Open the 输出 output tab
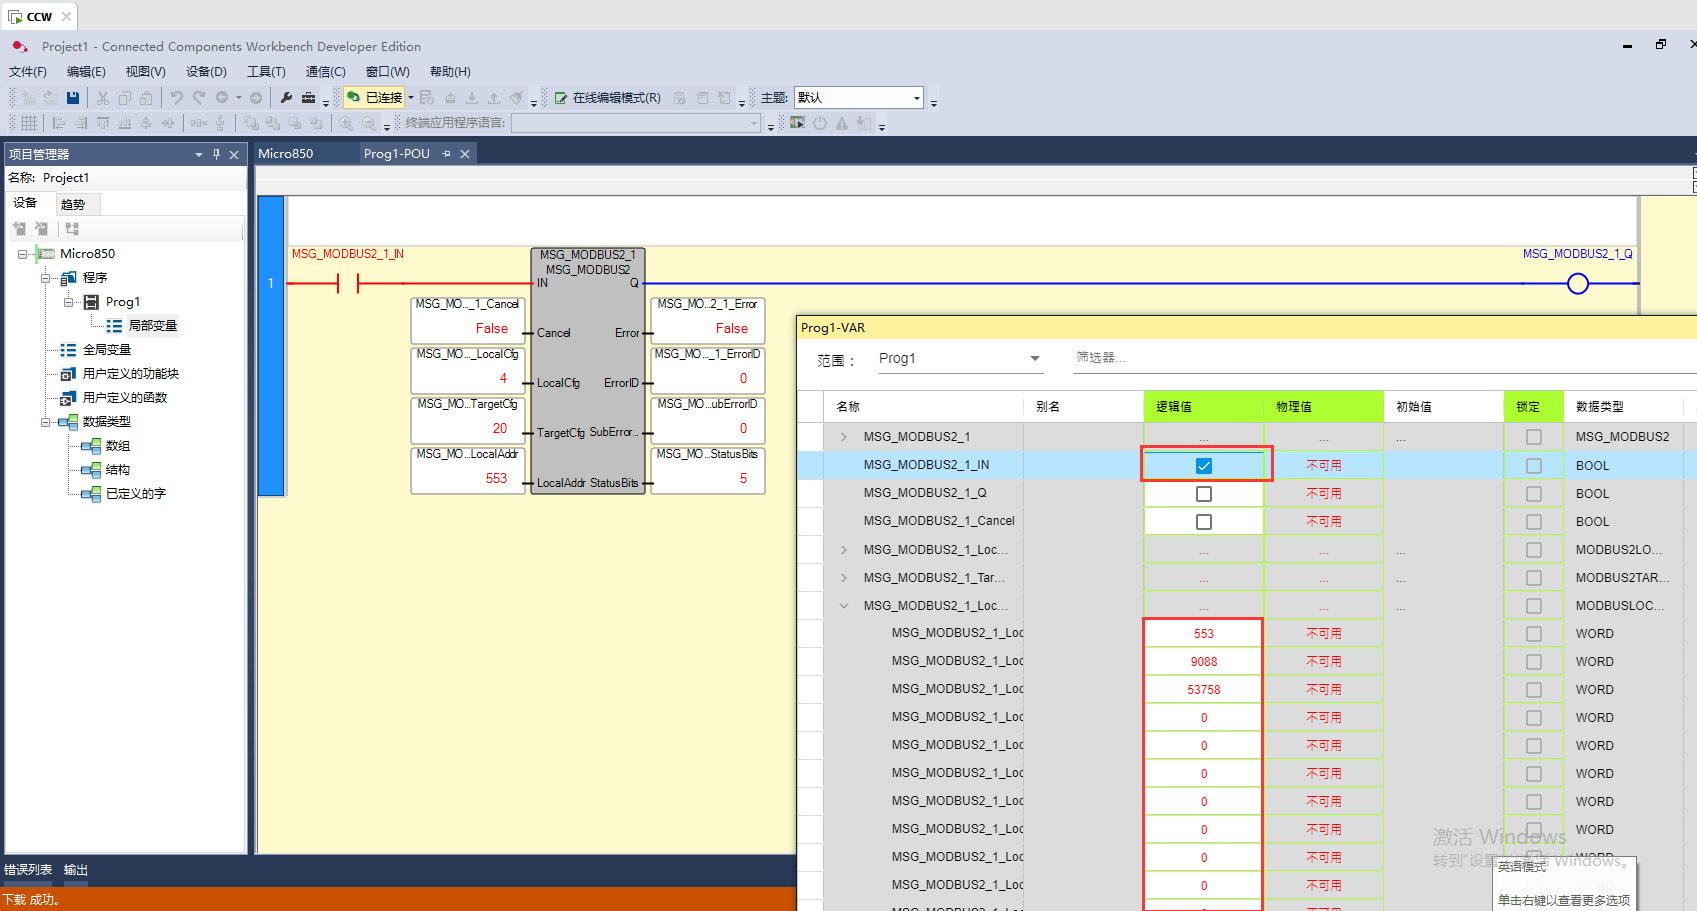 point(76,870)
